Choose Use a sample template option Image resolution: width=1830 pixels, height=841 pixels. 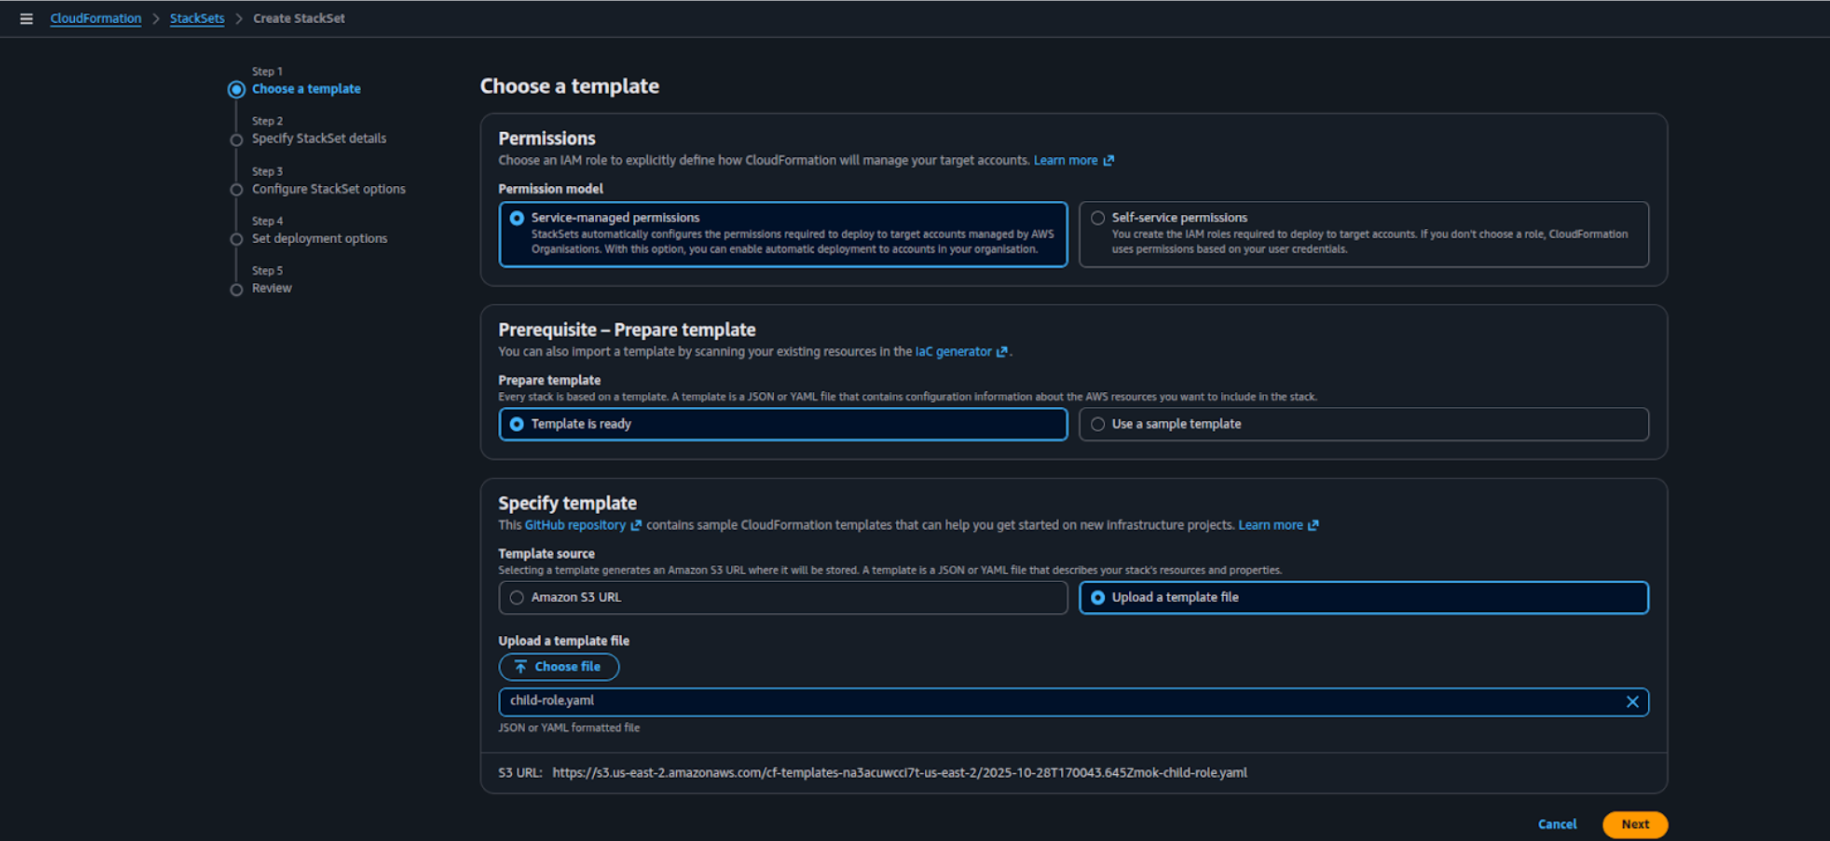[1098, 424]
